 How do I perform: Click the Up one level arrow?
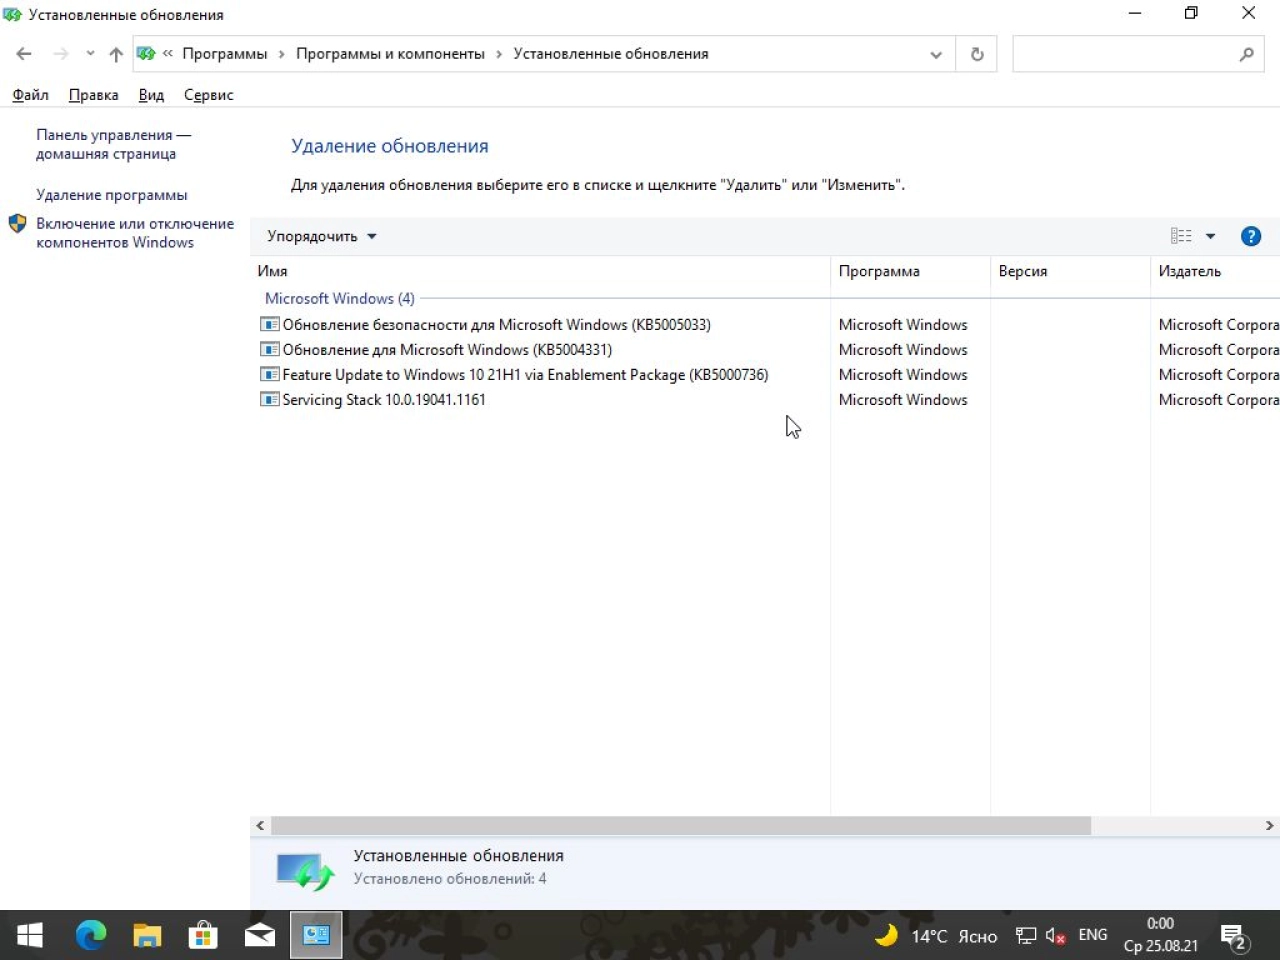click(116, 54)
